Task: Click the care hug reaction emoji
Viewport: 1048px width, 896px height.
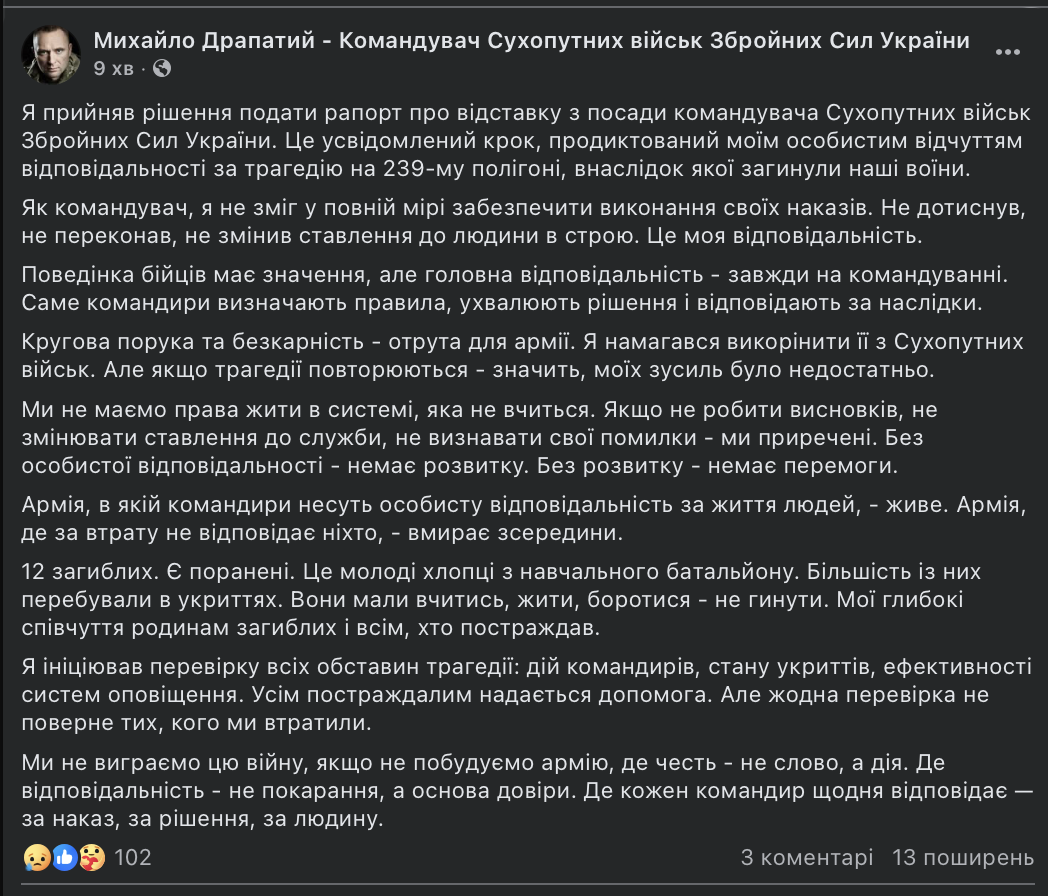Action: 92,857
